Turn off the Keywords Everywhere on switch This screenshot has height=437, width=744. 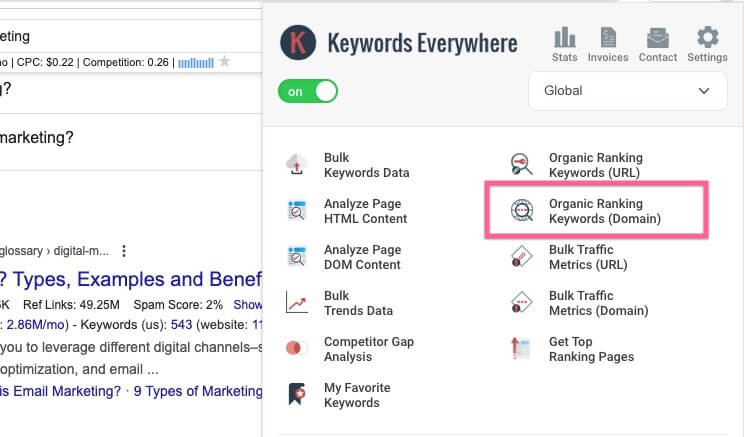[x=308, y=92]
